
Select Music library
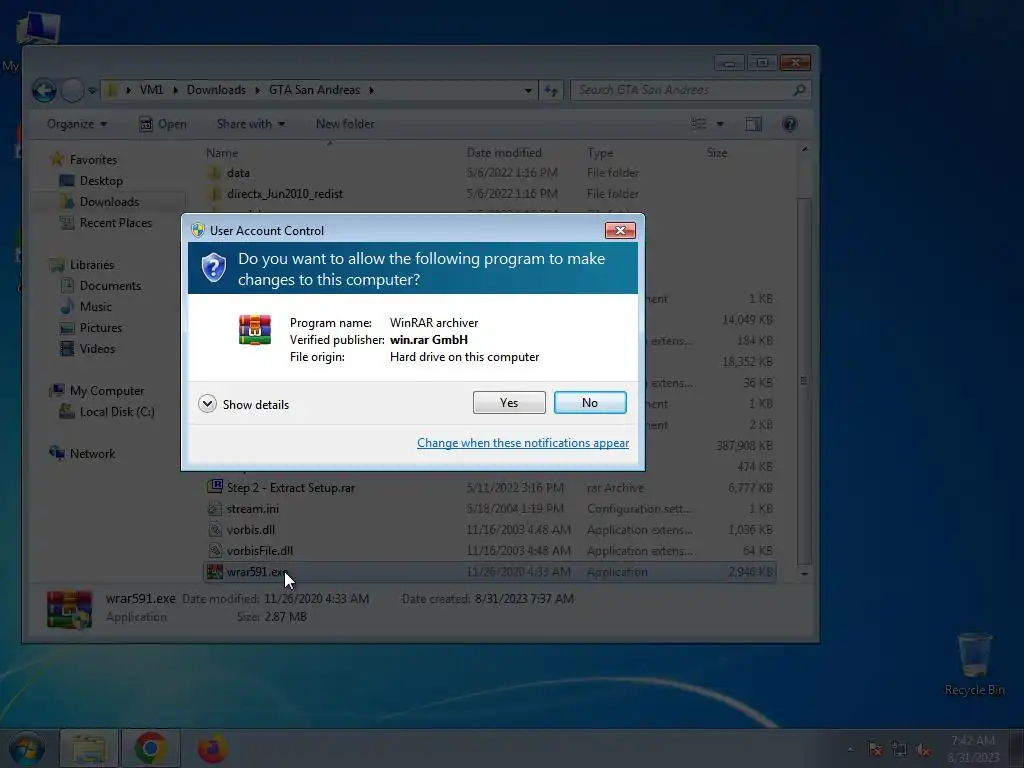point(95,306)
